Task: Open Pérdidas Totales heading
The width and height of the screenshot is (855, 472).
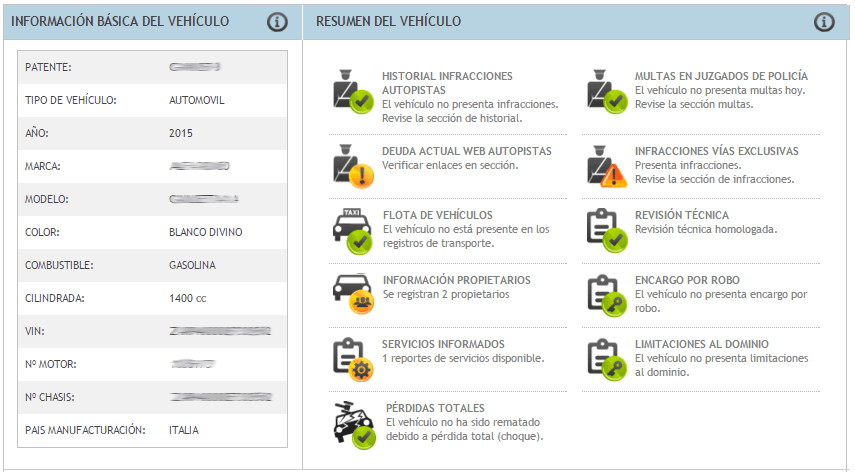Action: [435, 408]
